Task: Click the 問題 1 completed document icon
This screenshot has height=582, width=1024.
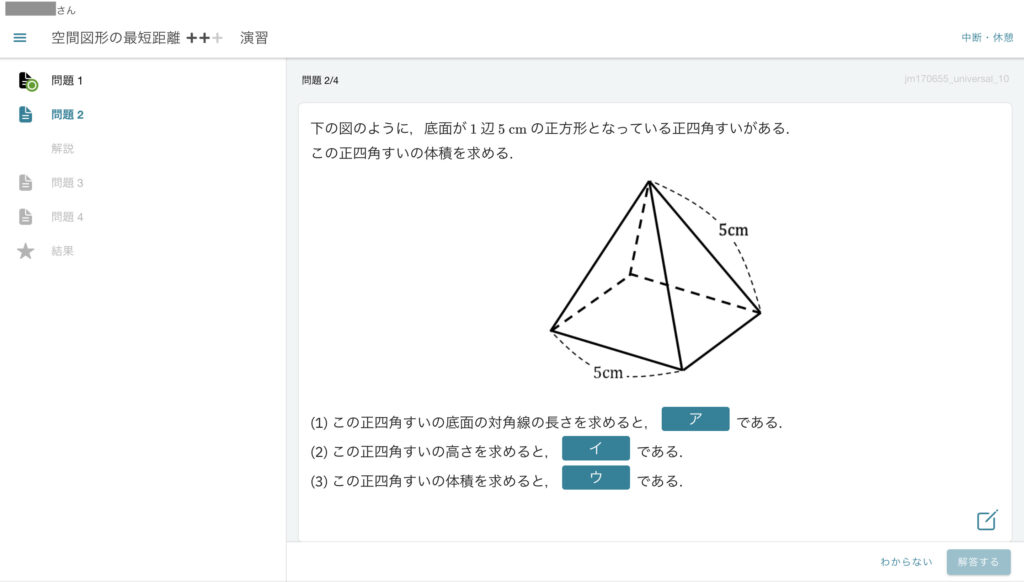Action: pyautogui.click(x=27, y=81)
